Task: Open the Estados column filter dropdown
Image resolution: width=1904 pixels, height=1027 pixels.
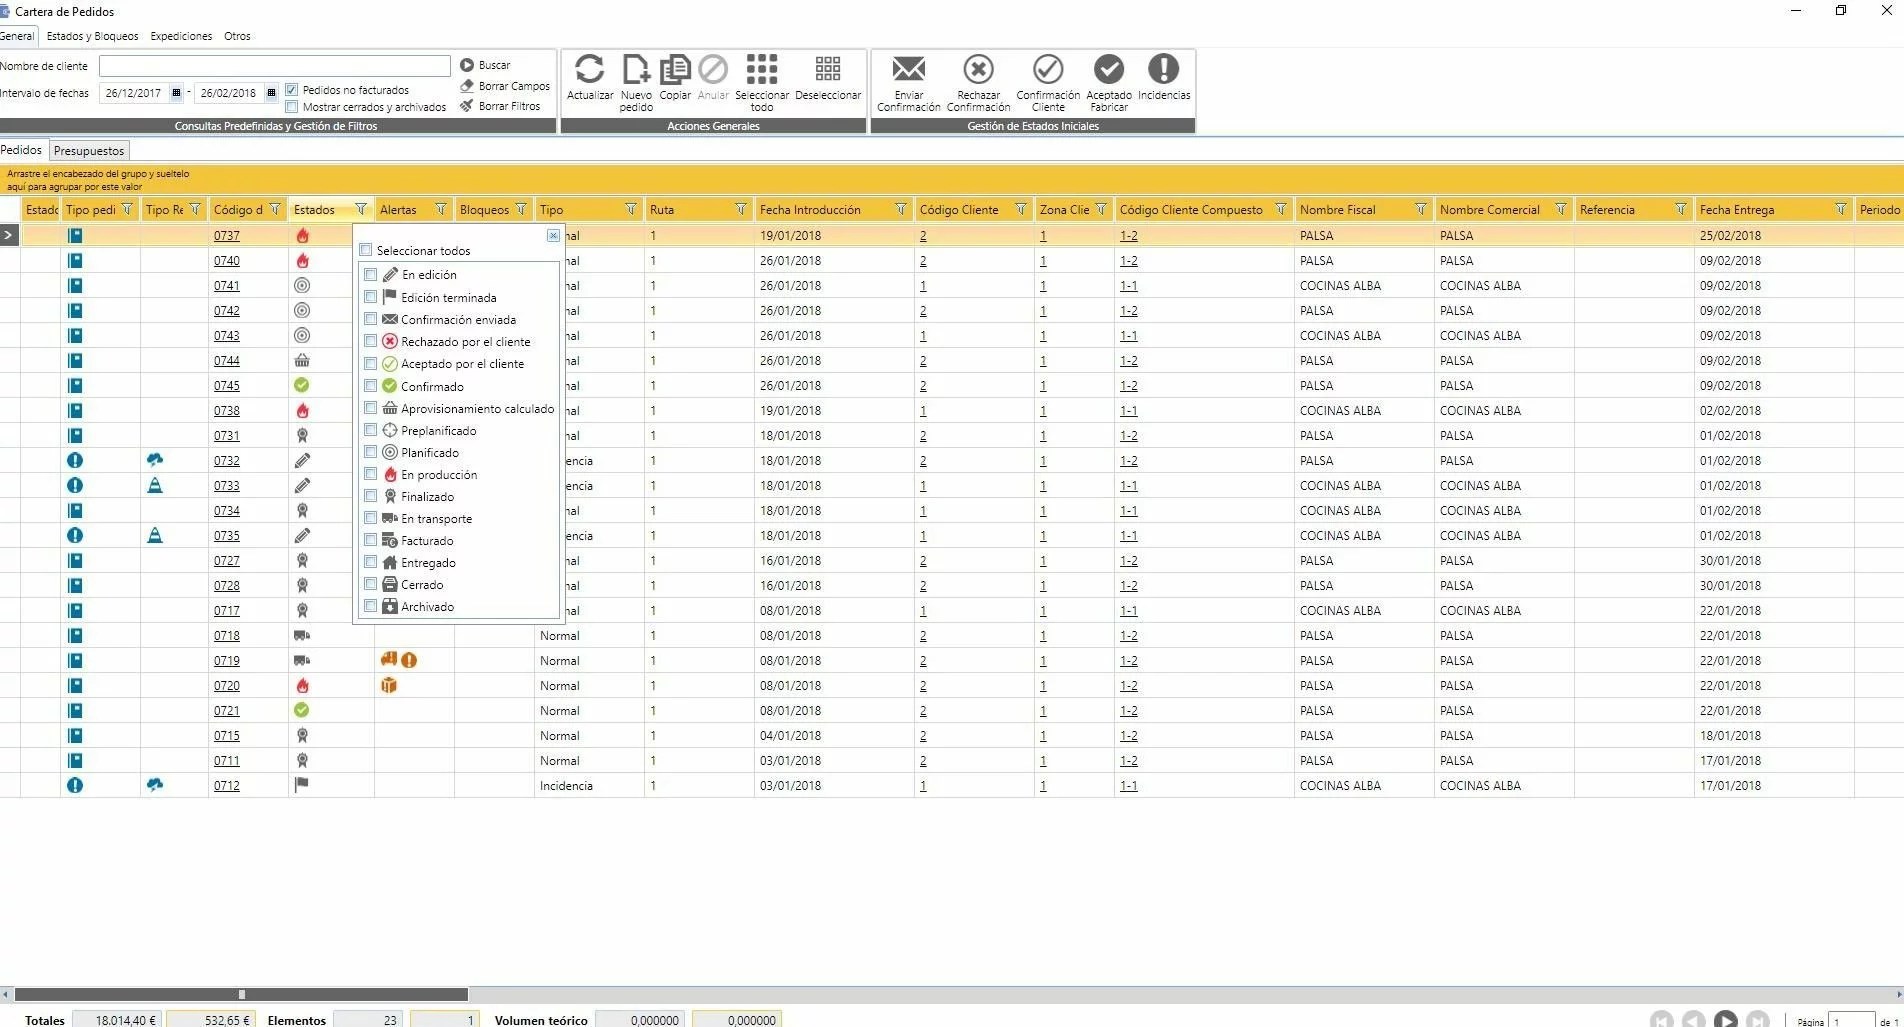Action: coord(360,209)
